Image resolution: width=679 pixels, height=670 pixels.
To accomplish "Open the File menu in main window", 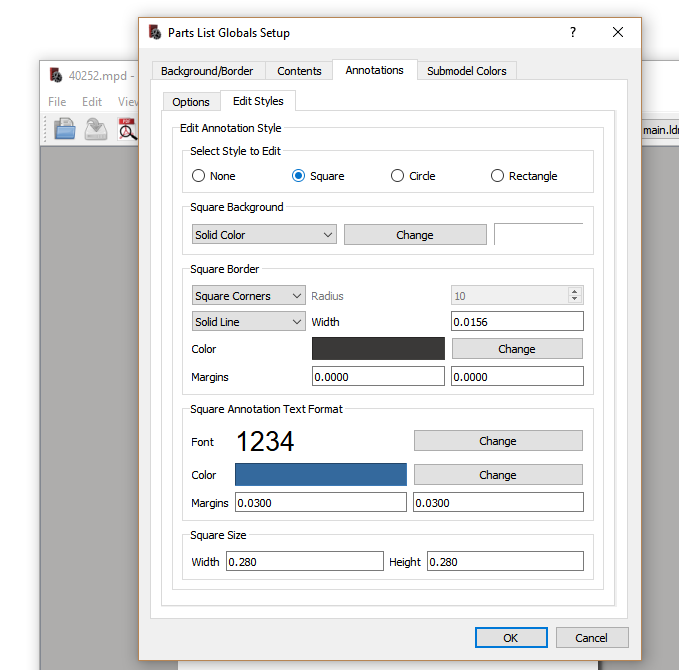I will click(x=57, y=102).
